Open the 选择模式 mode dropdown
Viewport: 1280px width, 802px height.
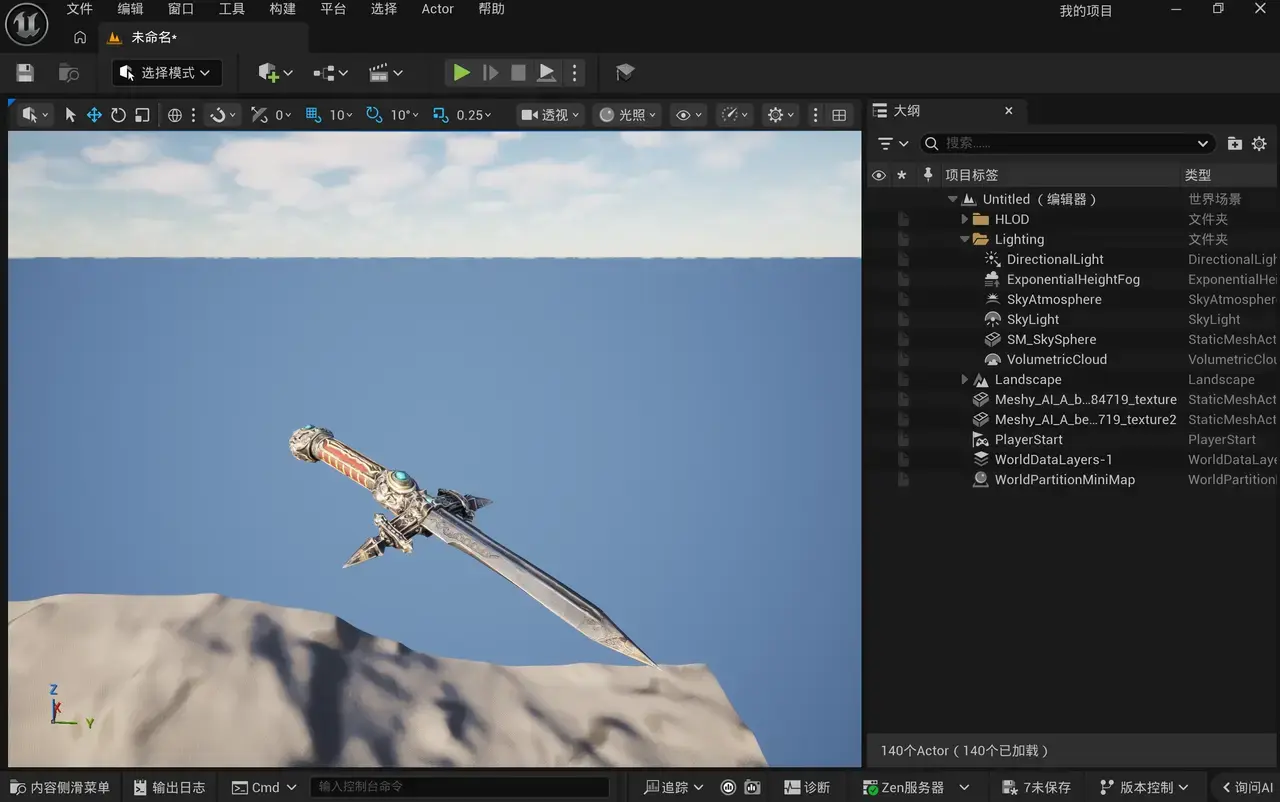tap(166, 72)
